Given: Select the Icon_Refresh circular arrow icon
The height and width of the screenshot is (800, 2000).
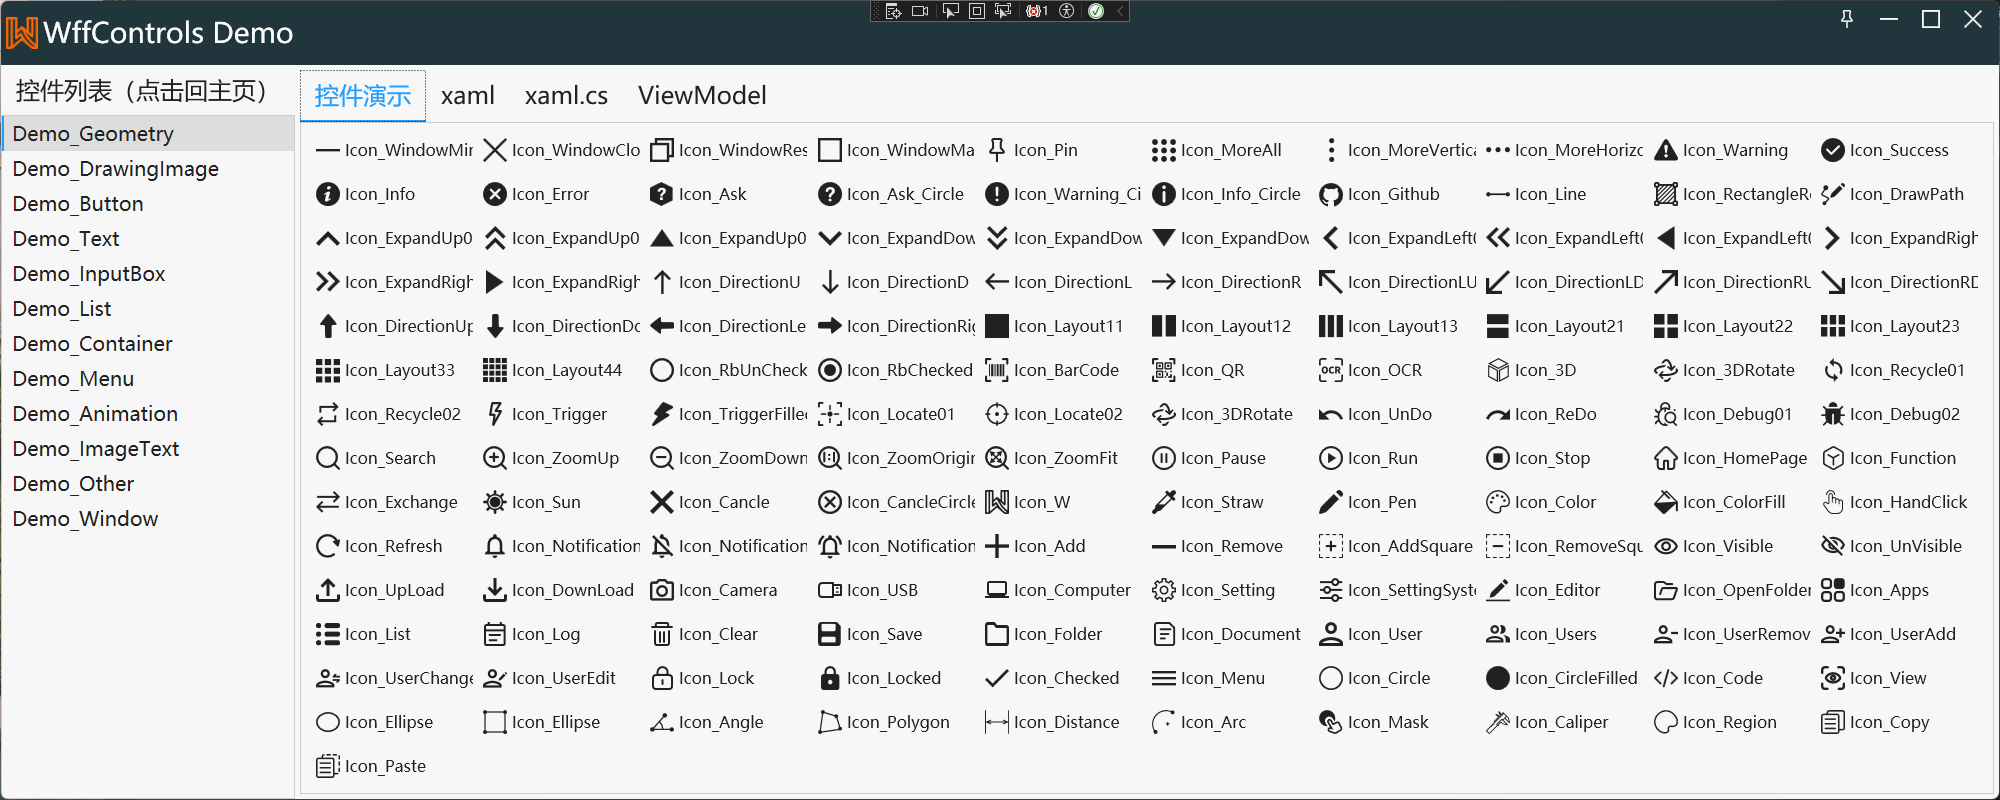Looking at the screenshot, I should click(x=327, y=546).
